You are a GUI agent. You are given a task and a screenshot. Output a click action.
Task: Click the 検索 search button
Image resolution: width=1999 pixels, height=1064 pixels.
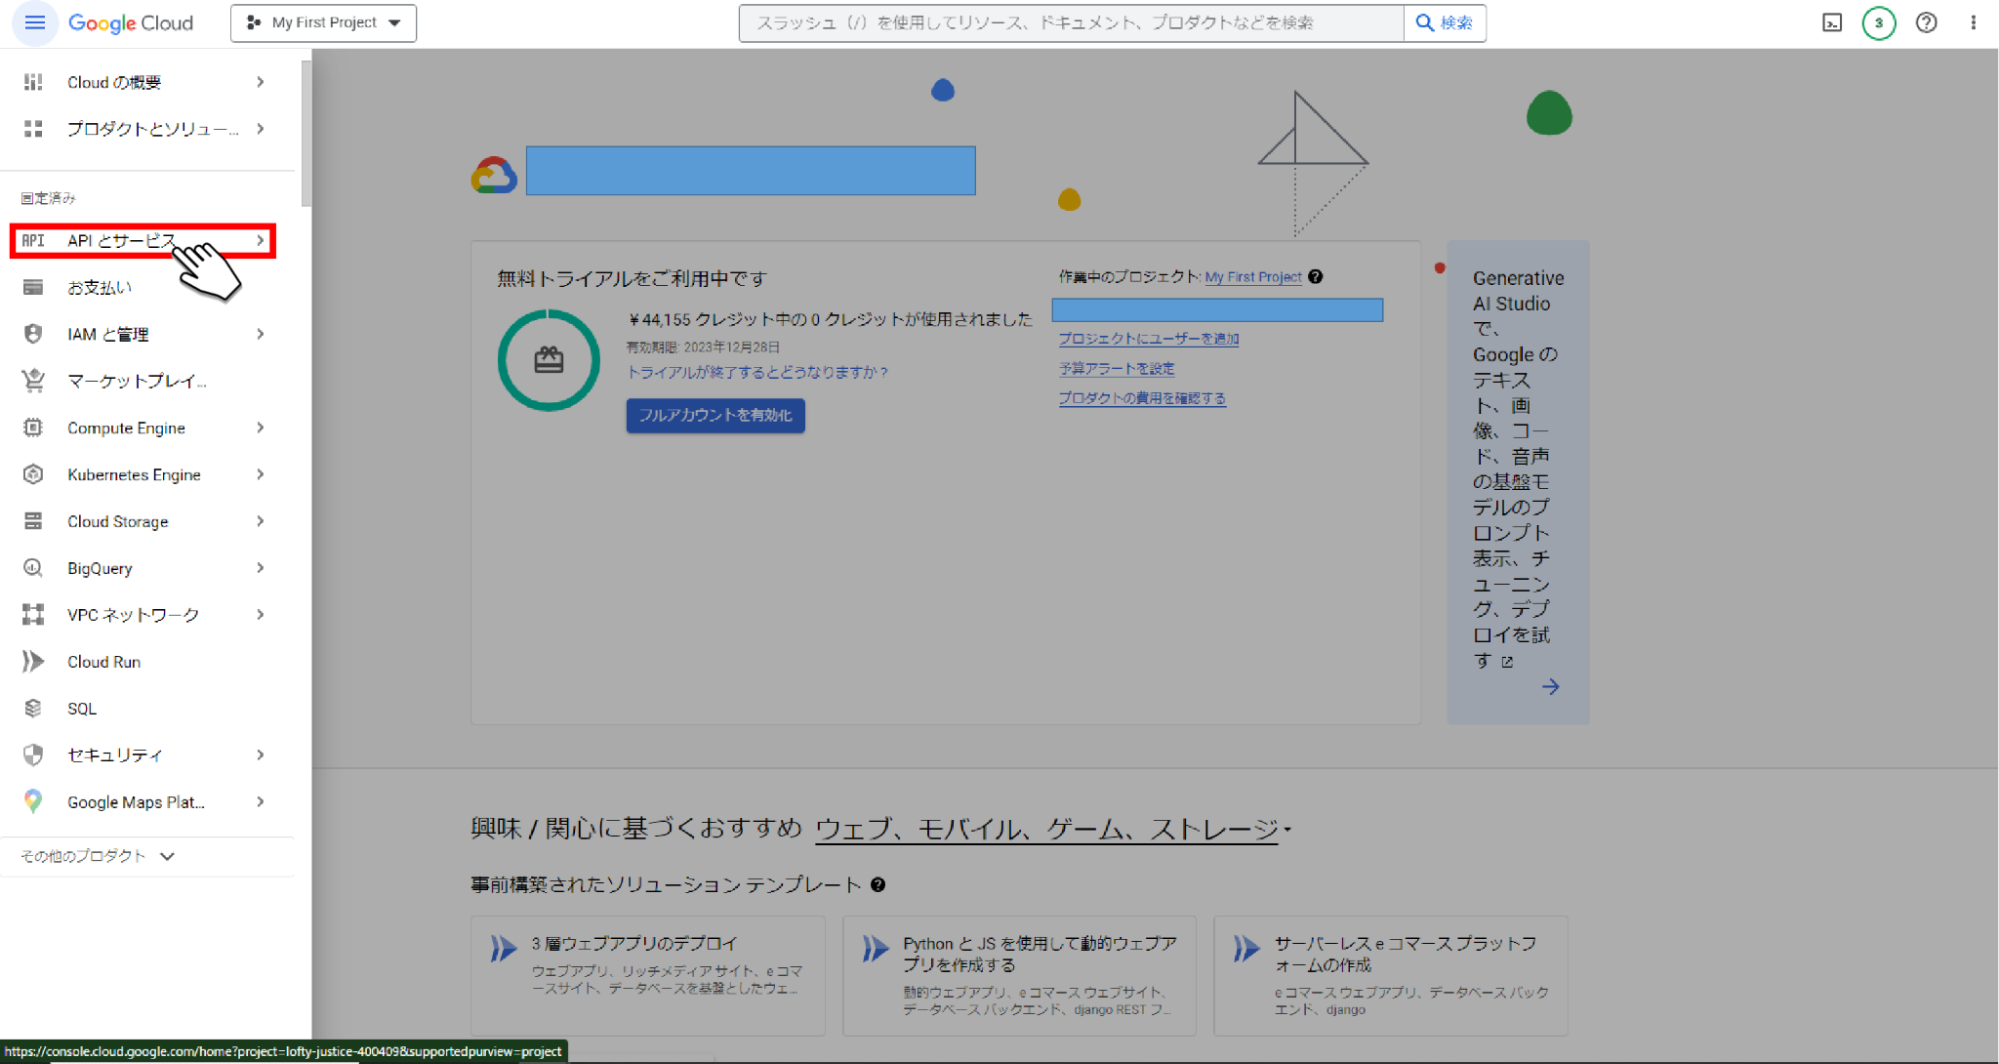(1444, 23)
